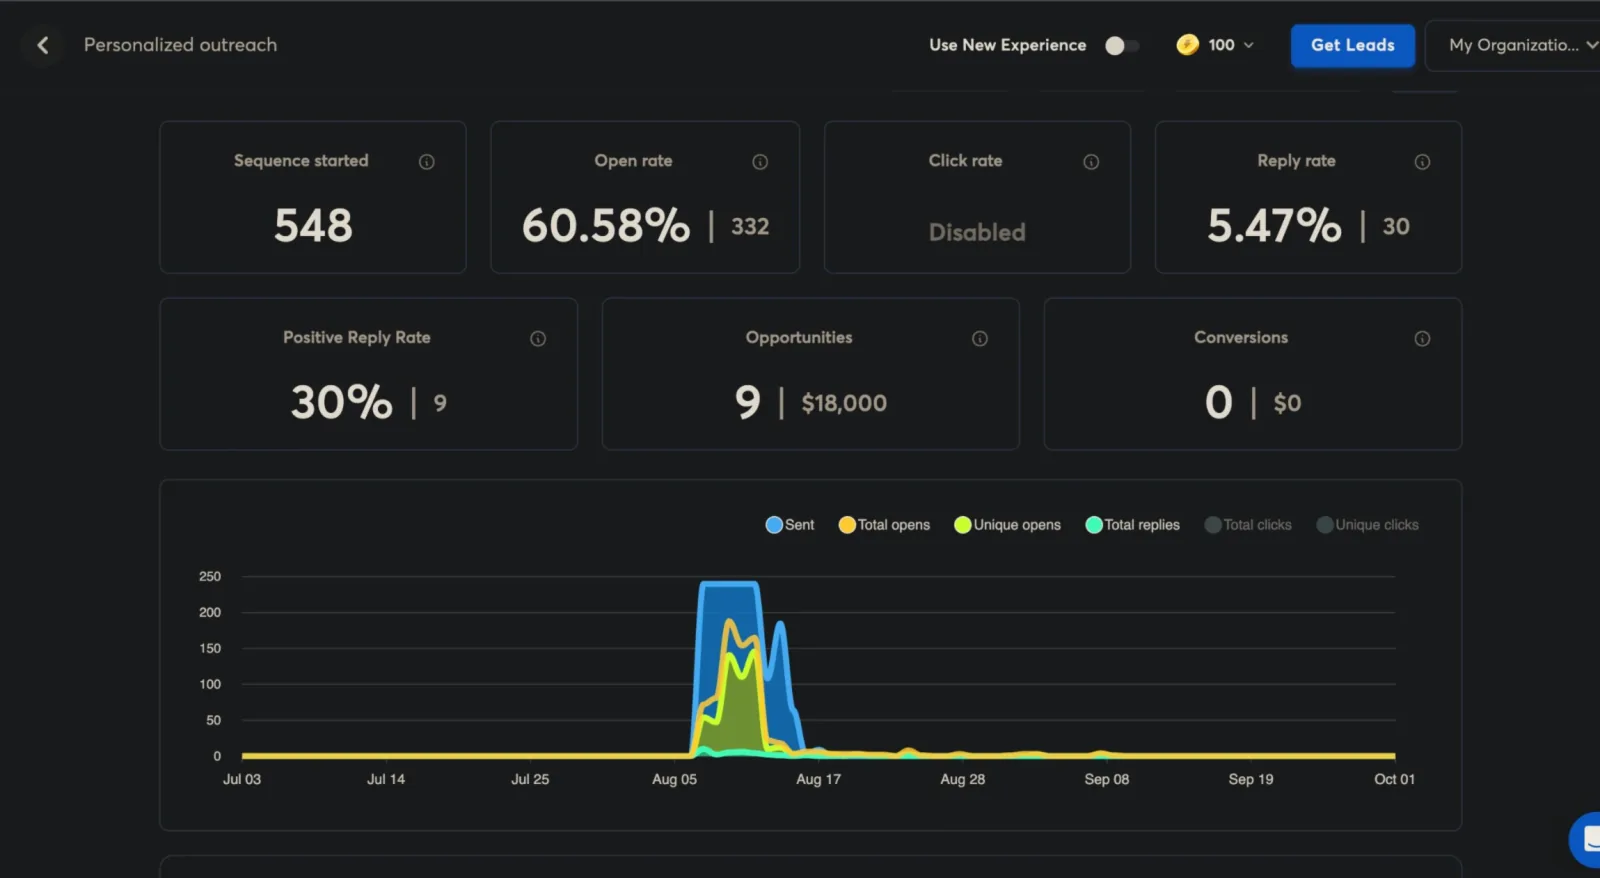The image size is (1600, 878).
Task: Click the Use New Experience label
Action: (x=1007, y=45)
